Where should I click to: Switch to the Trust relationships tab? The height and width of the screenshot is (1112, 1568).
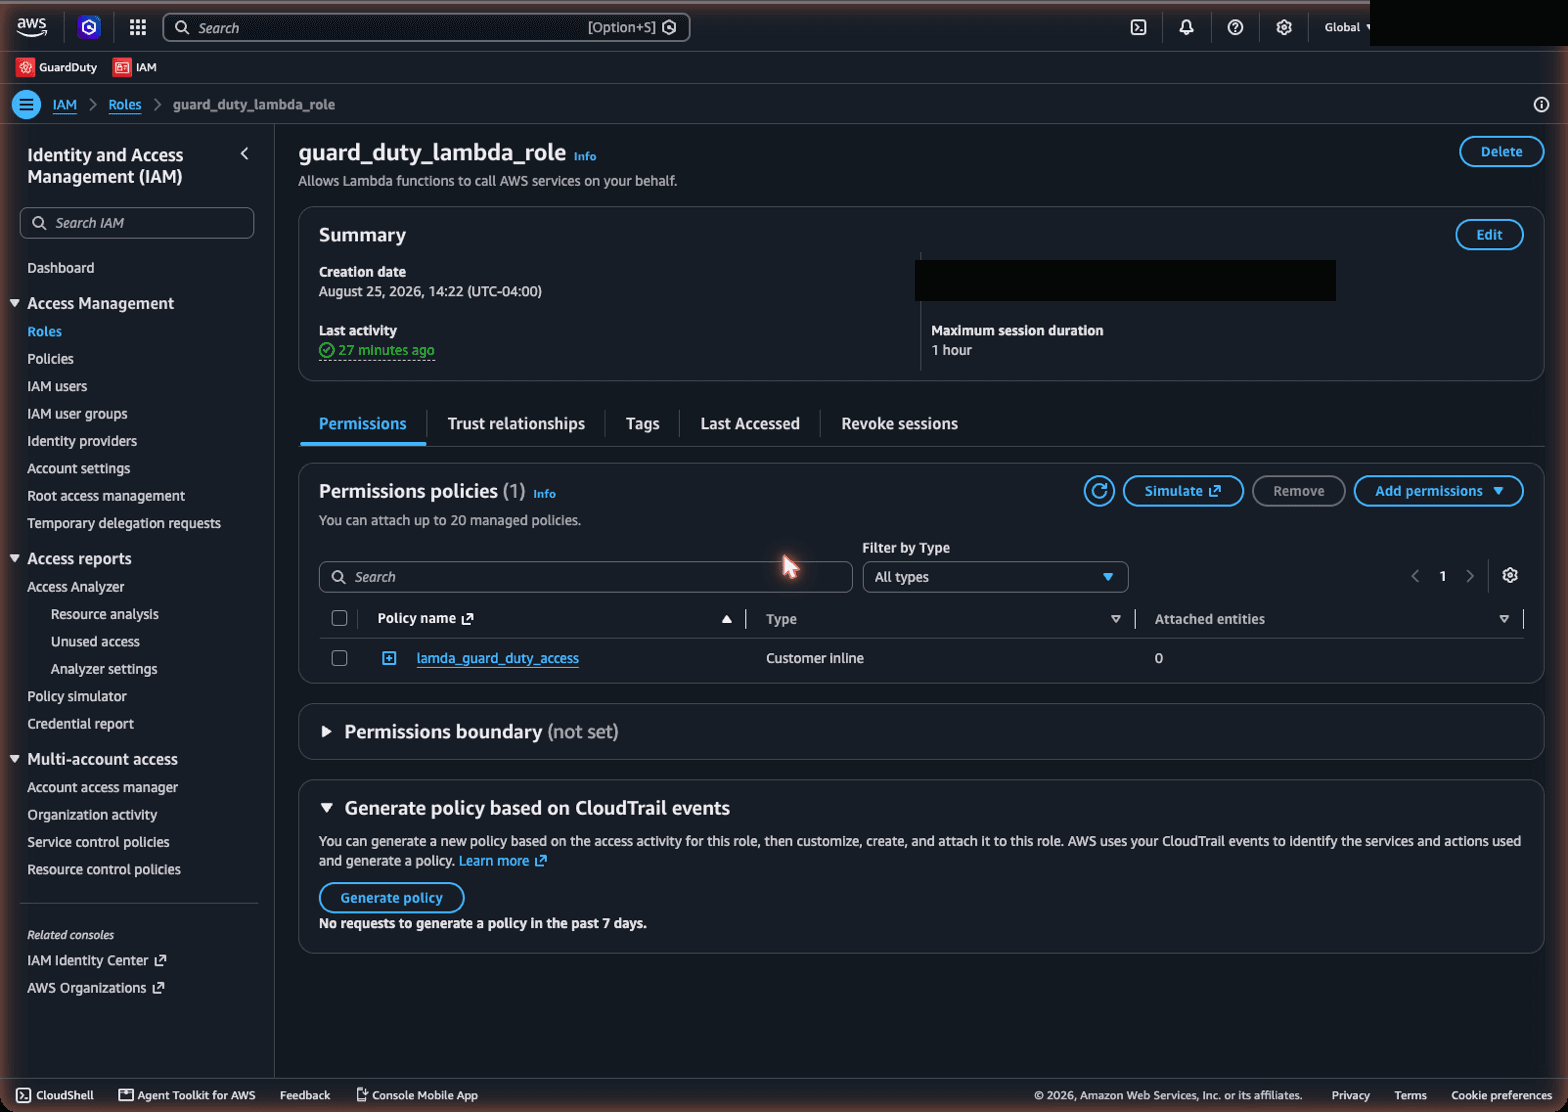[x=516, y=424]
